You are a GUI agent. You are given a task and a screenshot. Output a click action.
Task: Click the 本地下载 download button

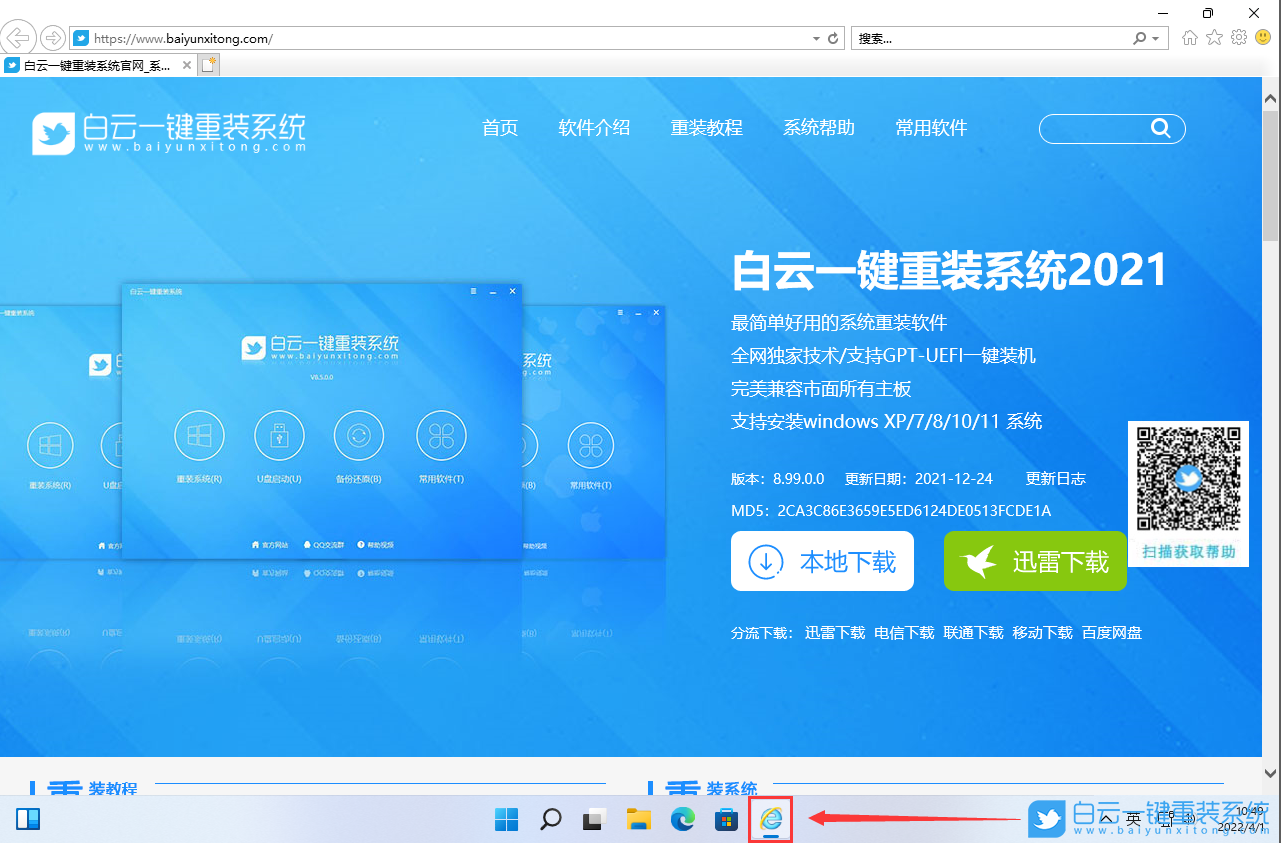[822, 561]
